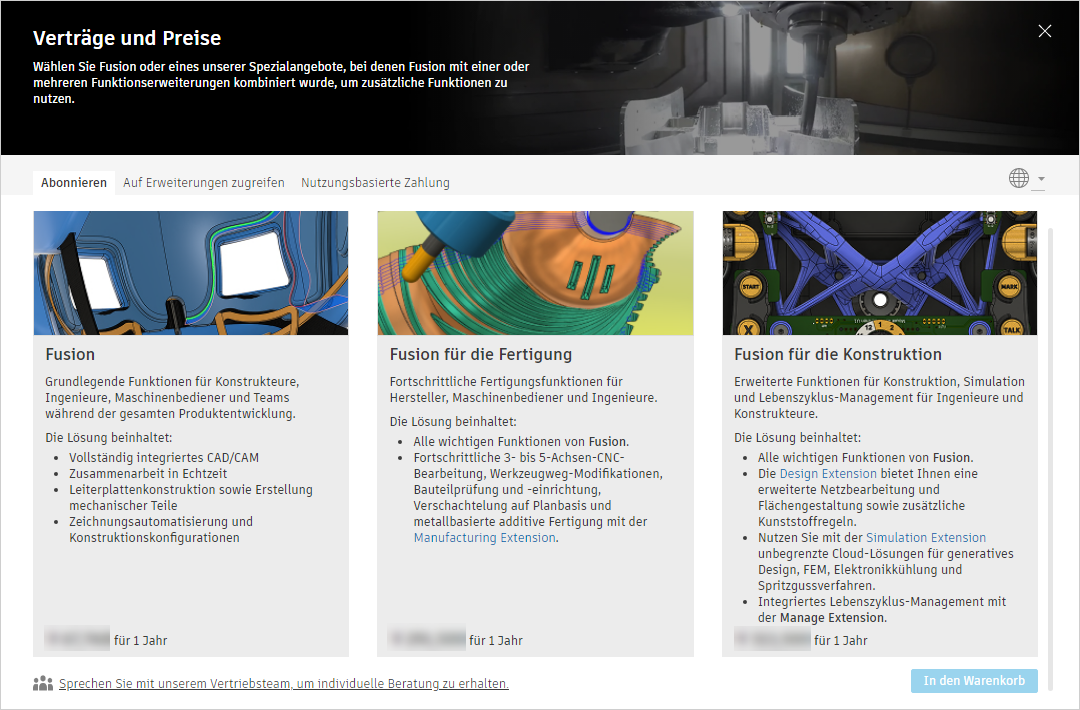Click 'für 1 Jahr' under Fusion für die Konstruktion
Viewport: 1080px width, 710px height.
pos(840,640)
